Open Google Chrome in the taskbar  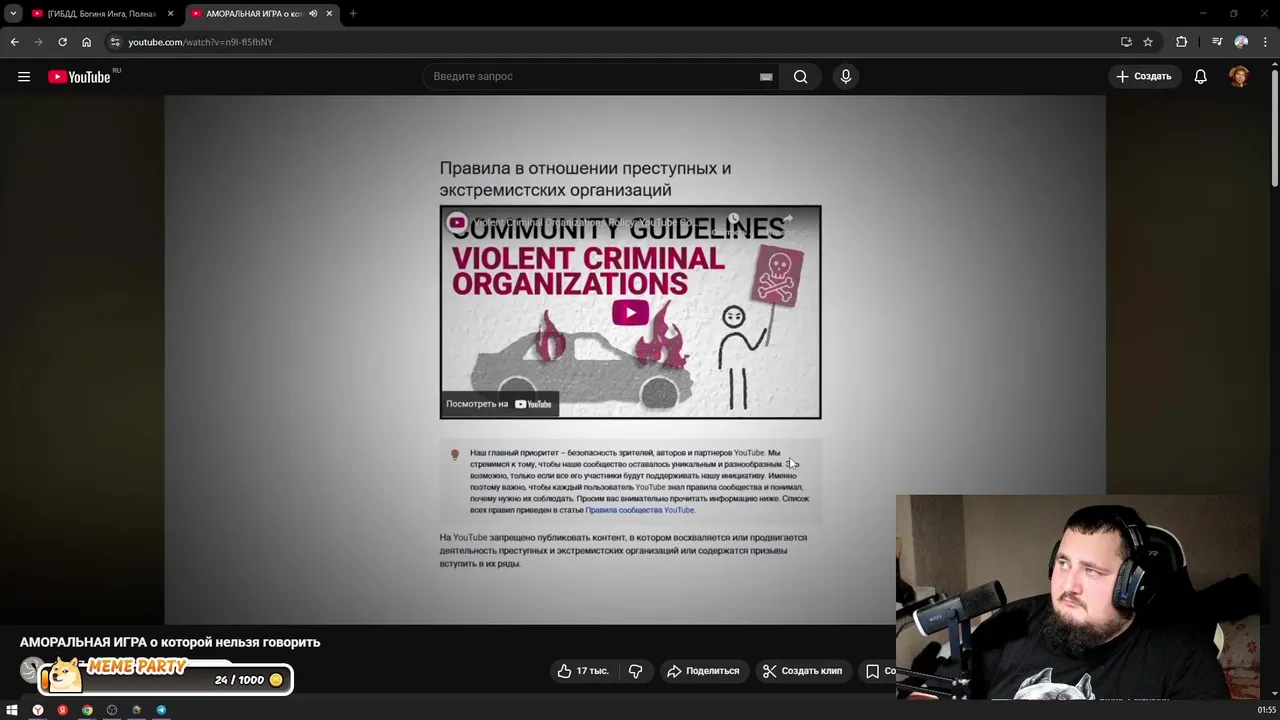[x=87, y=710]
